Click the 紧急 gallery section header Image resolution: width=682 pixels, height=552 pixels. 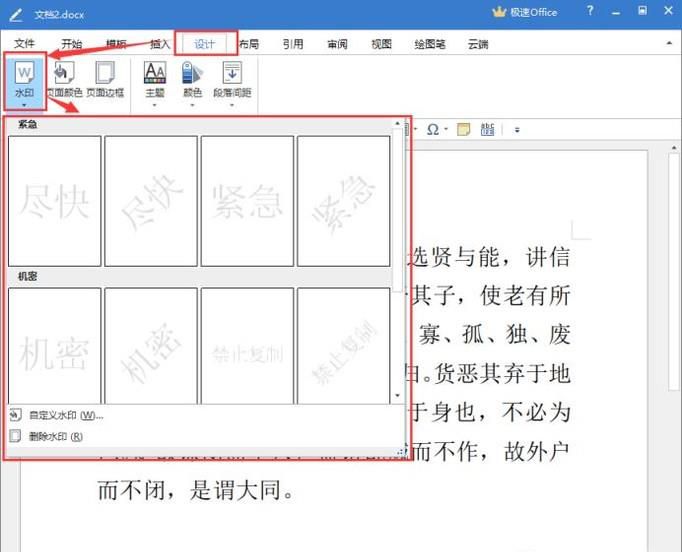coord(27,125)
